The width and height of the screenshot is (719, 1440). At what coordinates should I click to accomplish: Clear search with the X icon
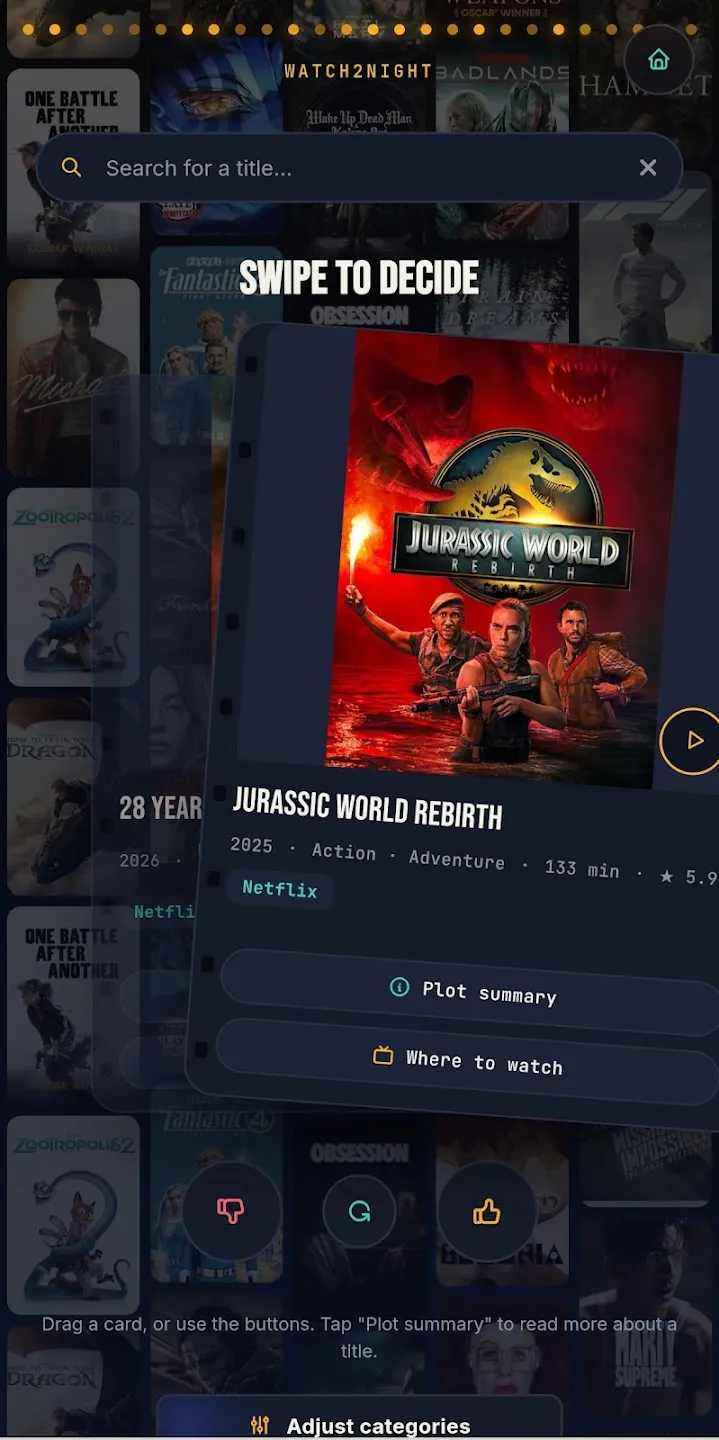click(x=648, y=168)
